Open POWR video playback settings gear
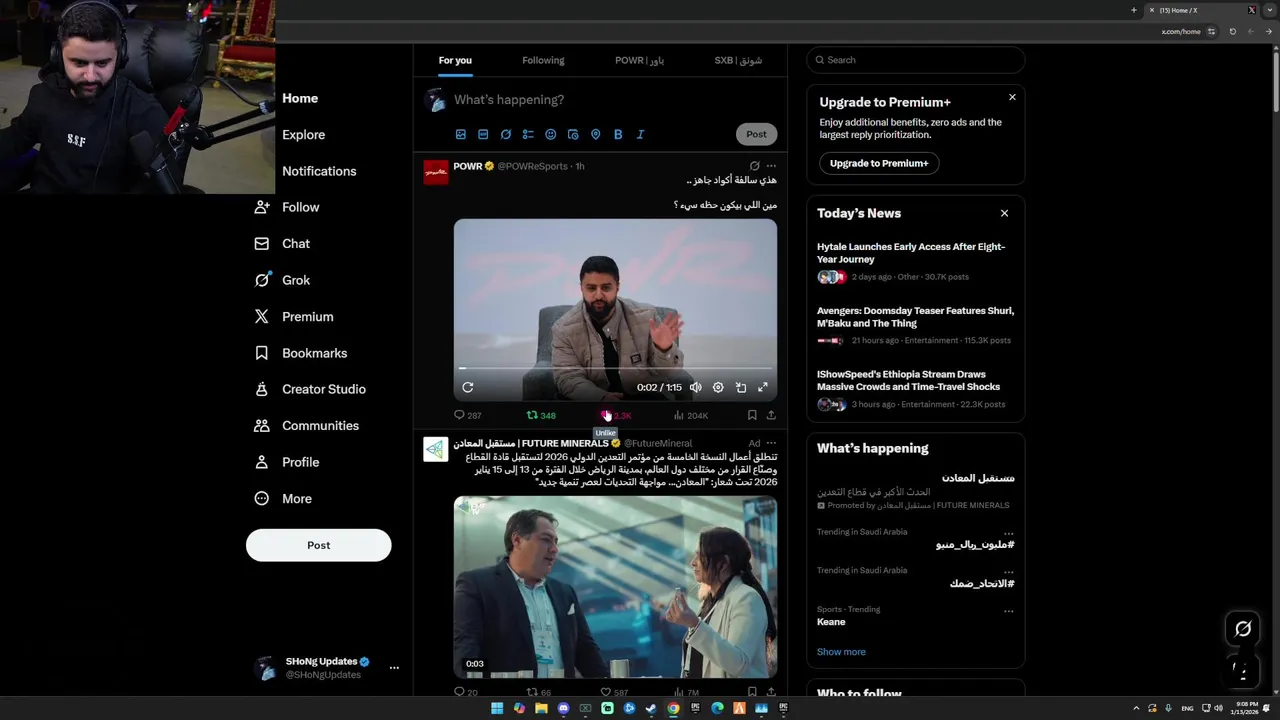Viewport: 1280px width, 720px height. pos(718,387)
